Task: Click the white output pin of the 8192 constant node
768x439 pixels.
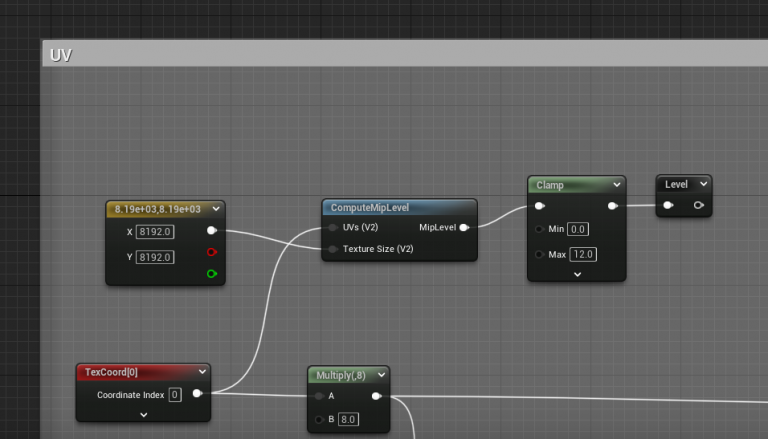Action: (x=212, y=230)
